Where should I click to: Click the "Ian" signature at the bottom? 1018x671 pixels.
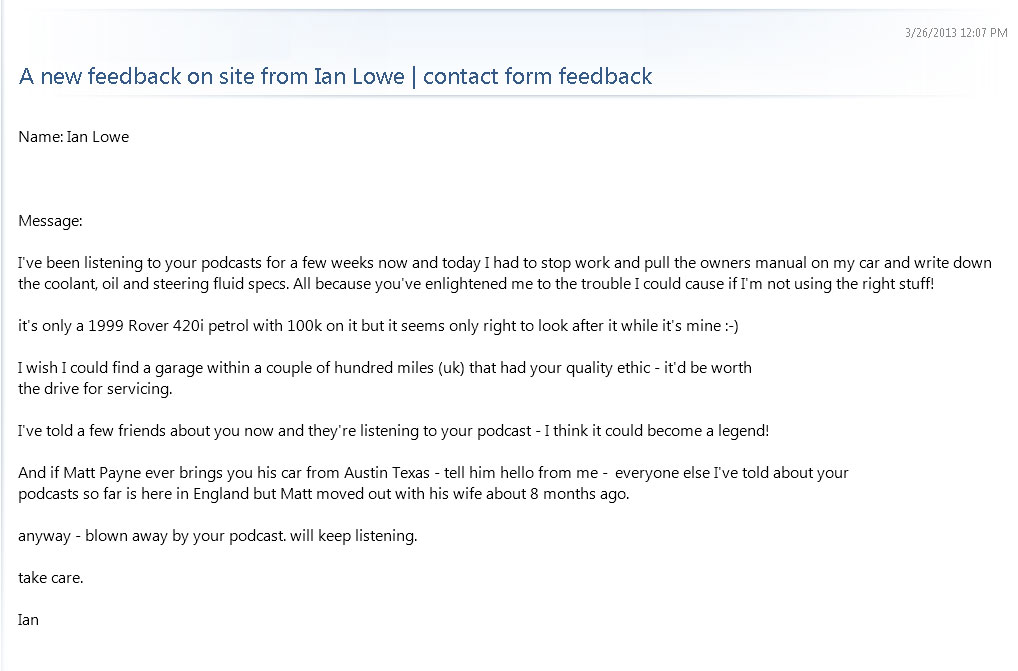pyautogui.click(x=28, y=620)
